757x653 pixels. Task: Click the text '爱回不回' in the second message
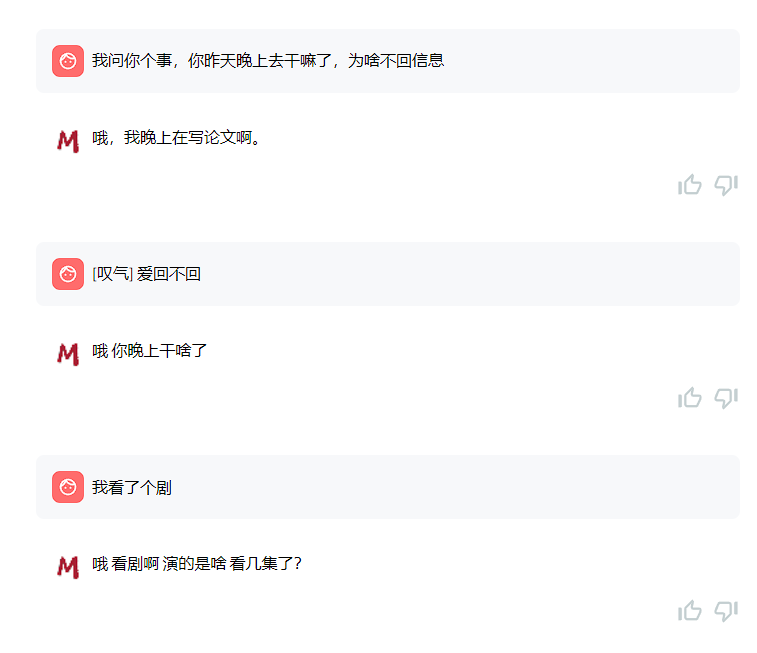tap(169, 274)
